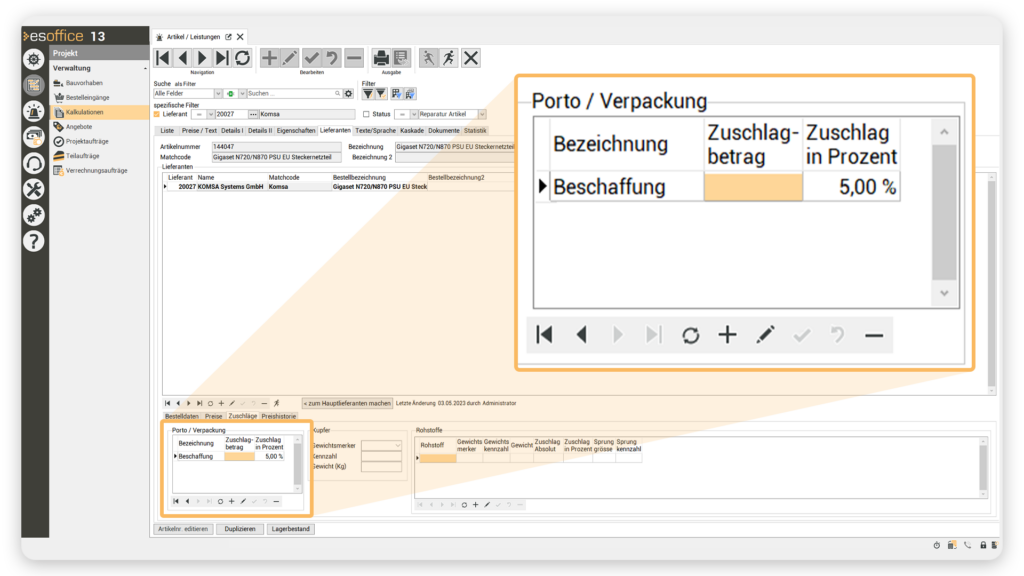Refresh data using main toolbar reload icon
Viewport: 1024px width, 576px height.
pos(242,58)
